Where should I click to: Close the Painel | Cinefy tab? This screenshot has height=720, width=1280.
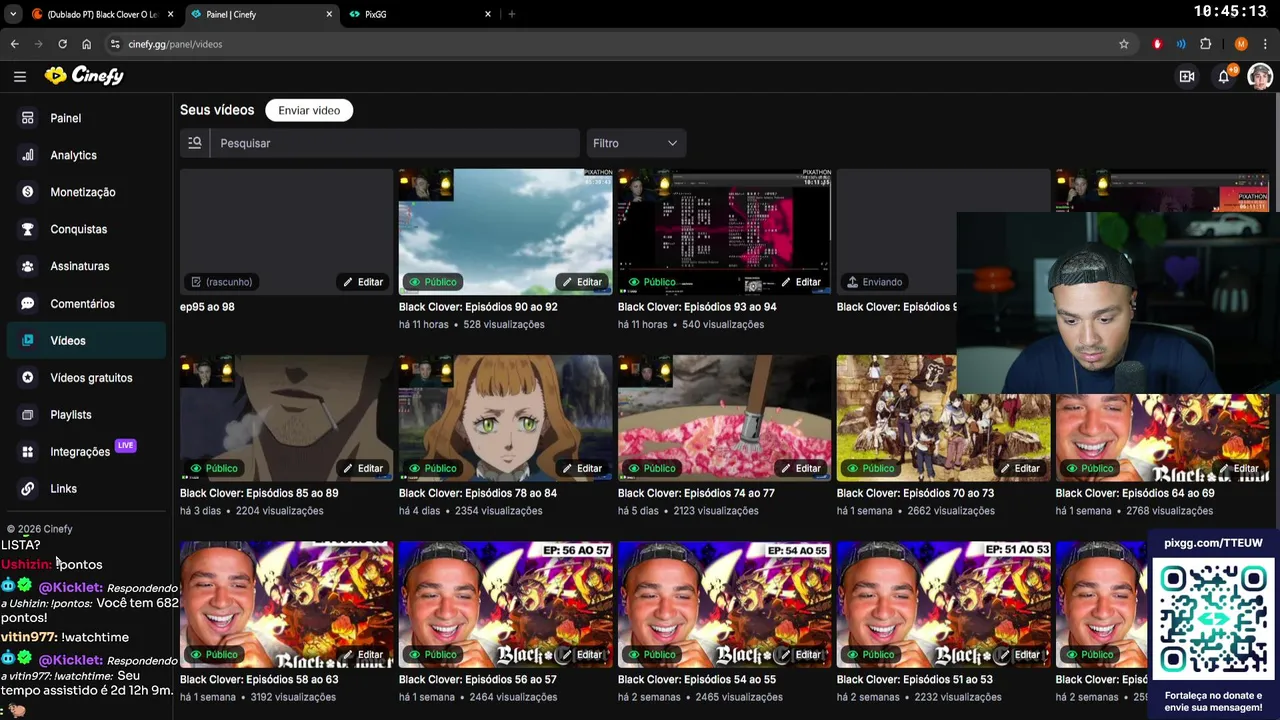pos(329,14)
